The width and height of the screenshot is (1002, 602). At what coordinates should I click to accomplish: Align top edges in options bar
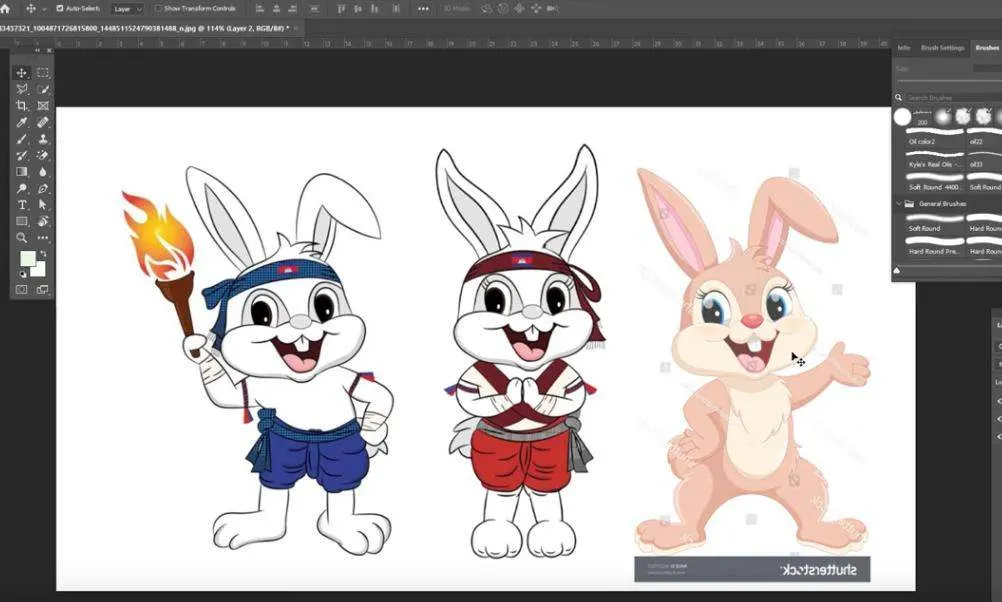341,9
